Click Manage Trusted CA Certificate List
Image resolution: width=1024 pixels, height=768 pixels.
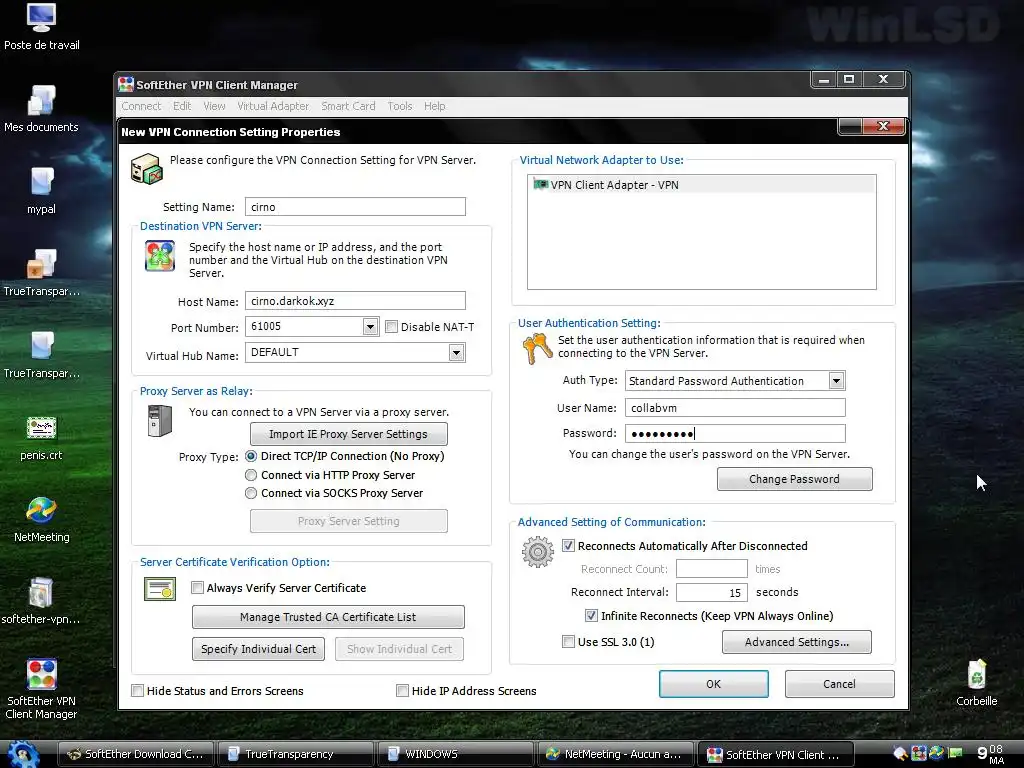pyautogui.click(x=328, y=616)
